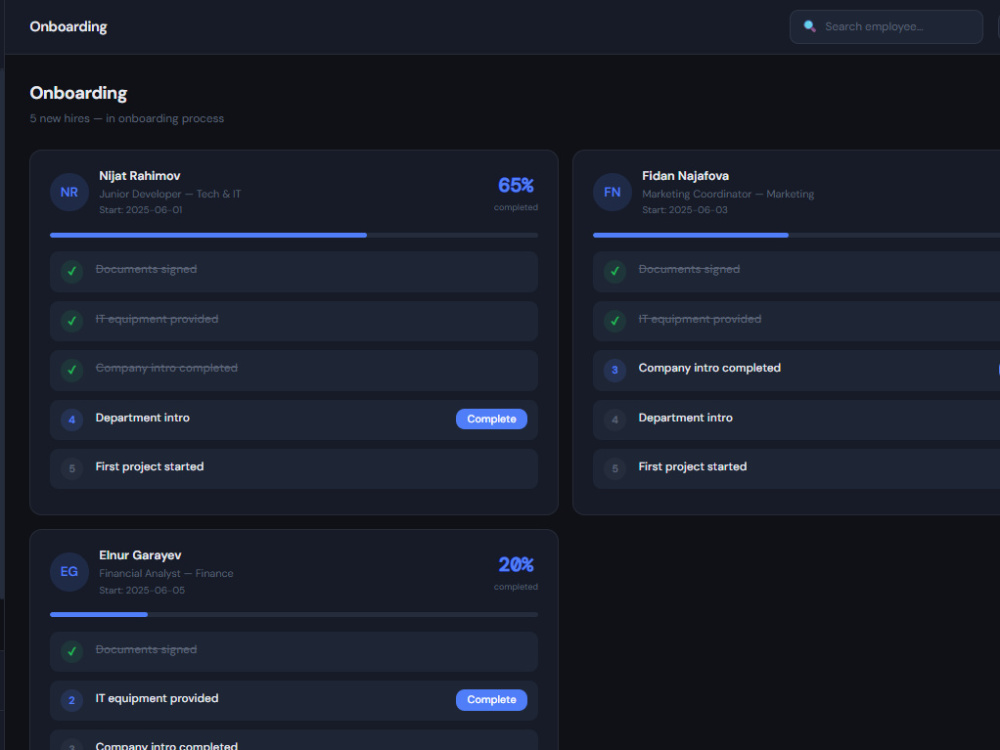Click Nijat Rahimov's NR avatar

tap(69, 192)
